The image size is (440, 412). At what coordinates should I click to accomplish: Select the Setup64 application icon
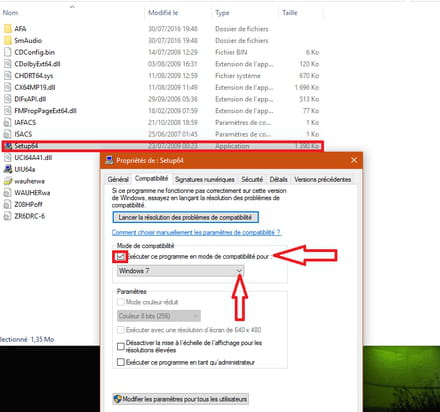(8, 146)
